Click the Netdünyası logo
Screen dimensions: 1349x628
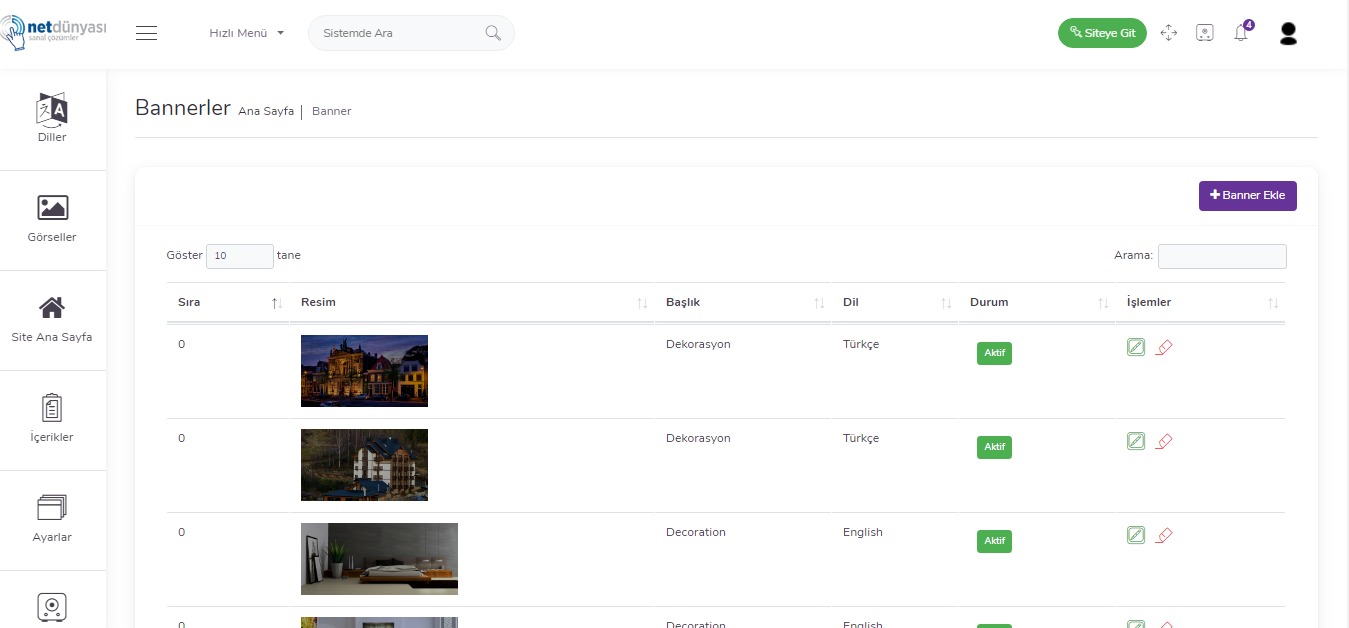click(x=53, y=34)
